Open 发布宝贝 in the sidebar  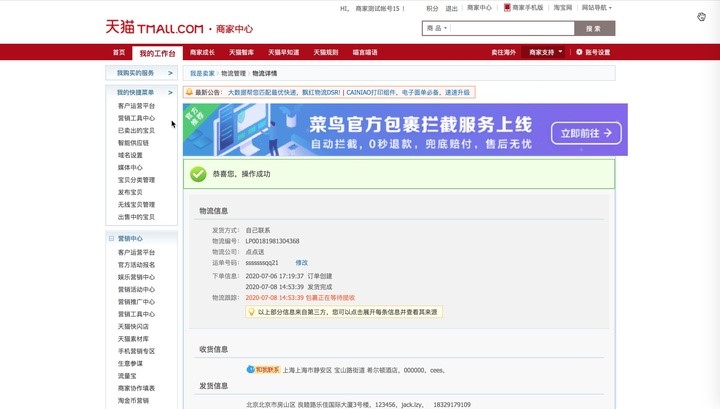pos(130,192)
